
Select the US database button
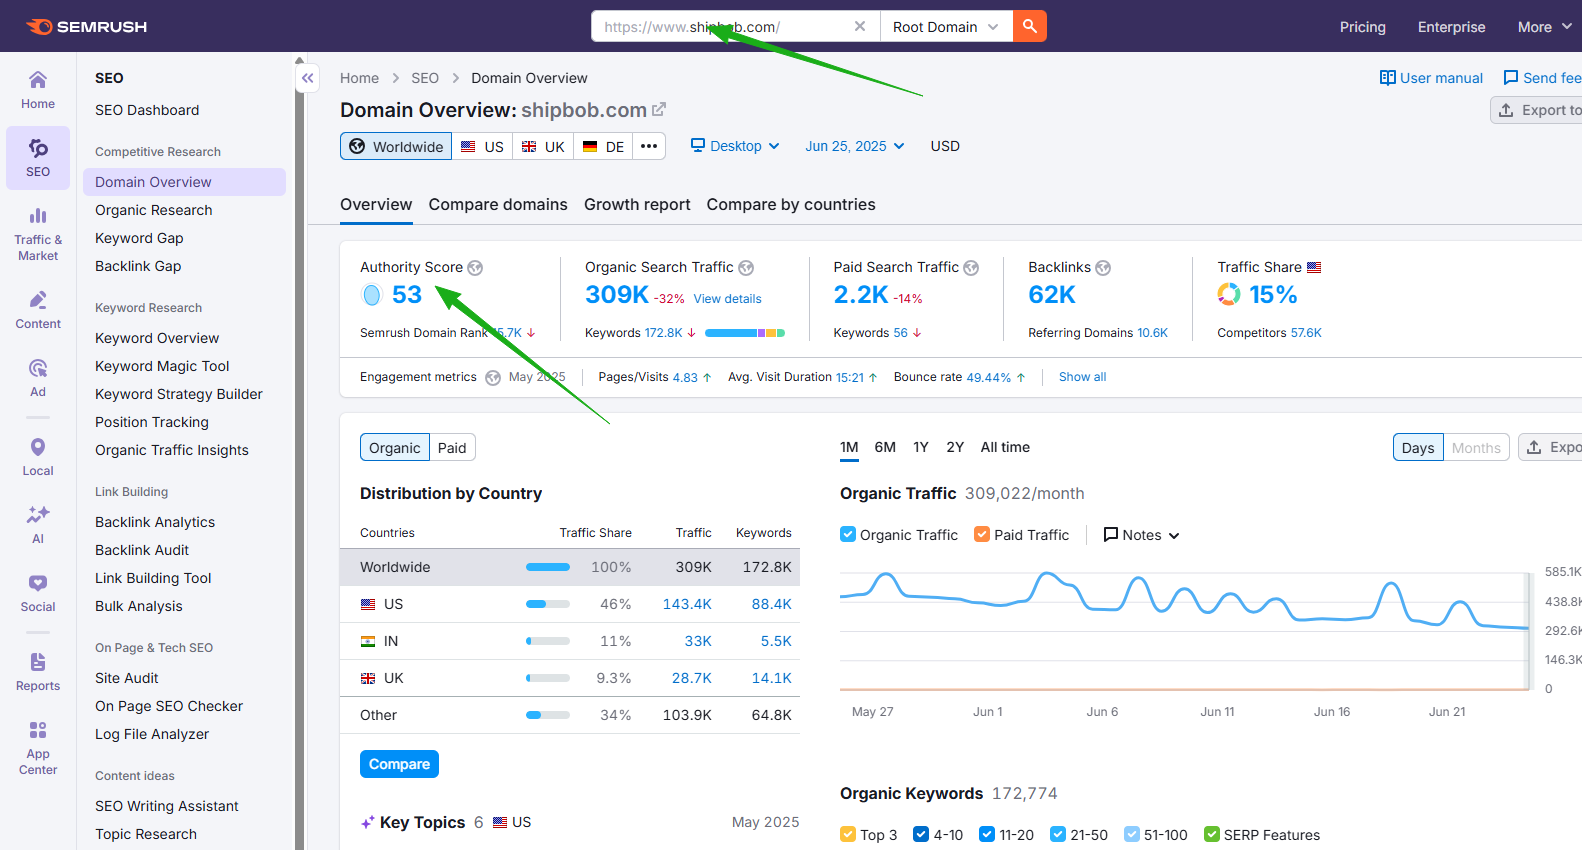click(x=482, y=146)
